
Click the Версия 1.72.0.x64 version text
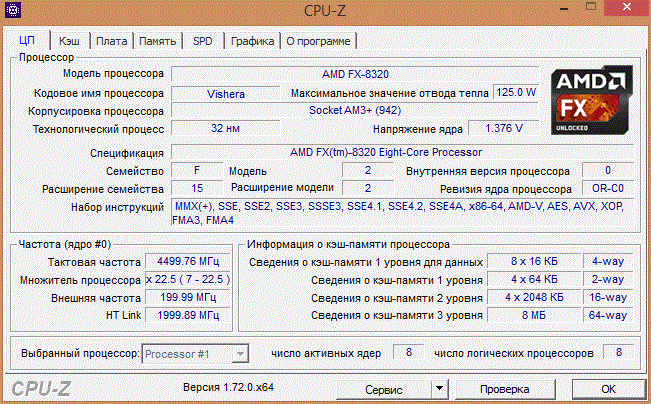[228, 387]
